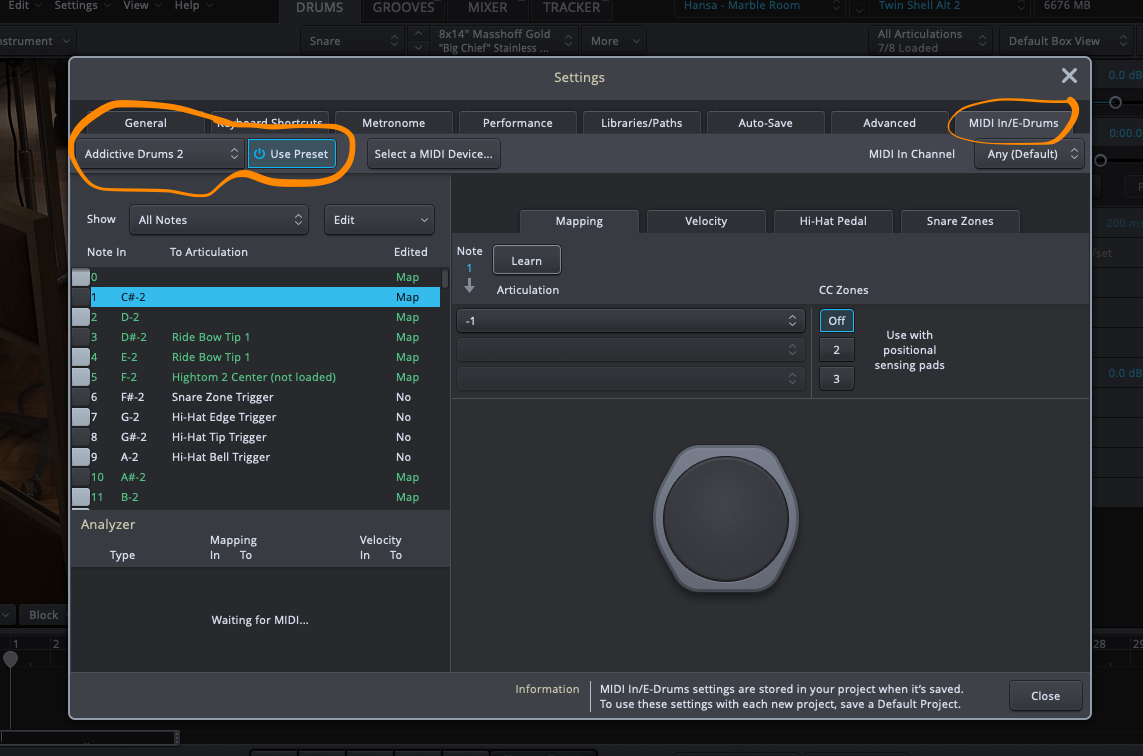Viewport: 1143px width, 756px height.
Task: Toggle the Use Preset power button
Action: [x=291, y=154]
